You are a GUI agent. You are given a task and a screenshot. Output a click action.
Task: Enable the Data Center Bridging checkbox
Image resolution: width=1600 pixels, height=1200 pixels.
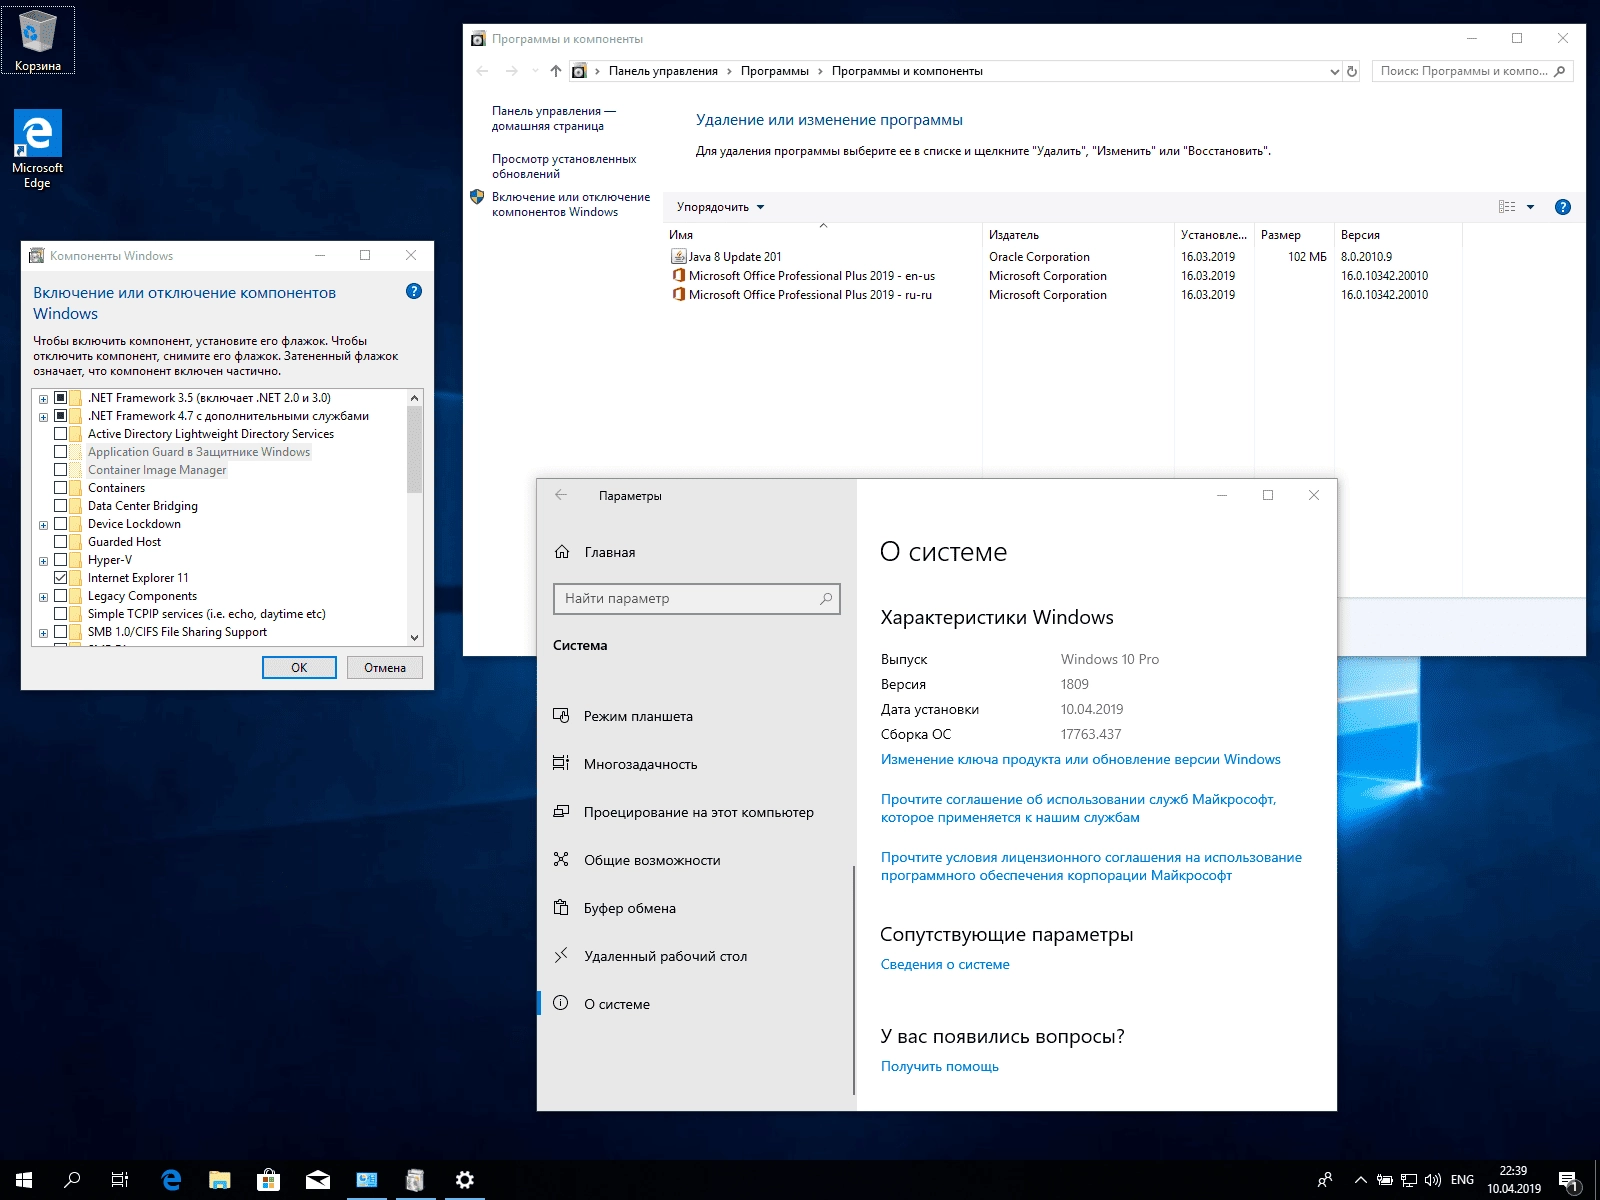tap(61, 506)
